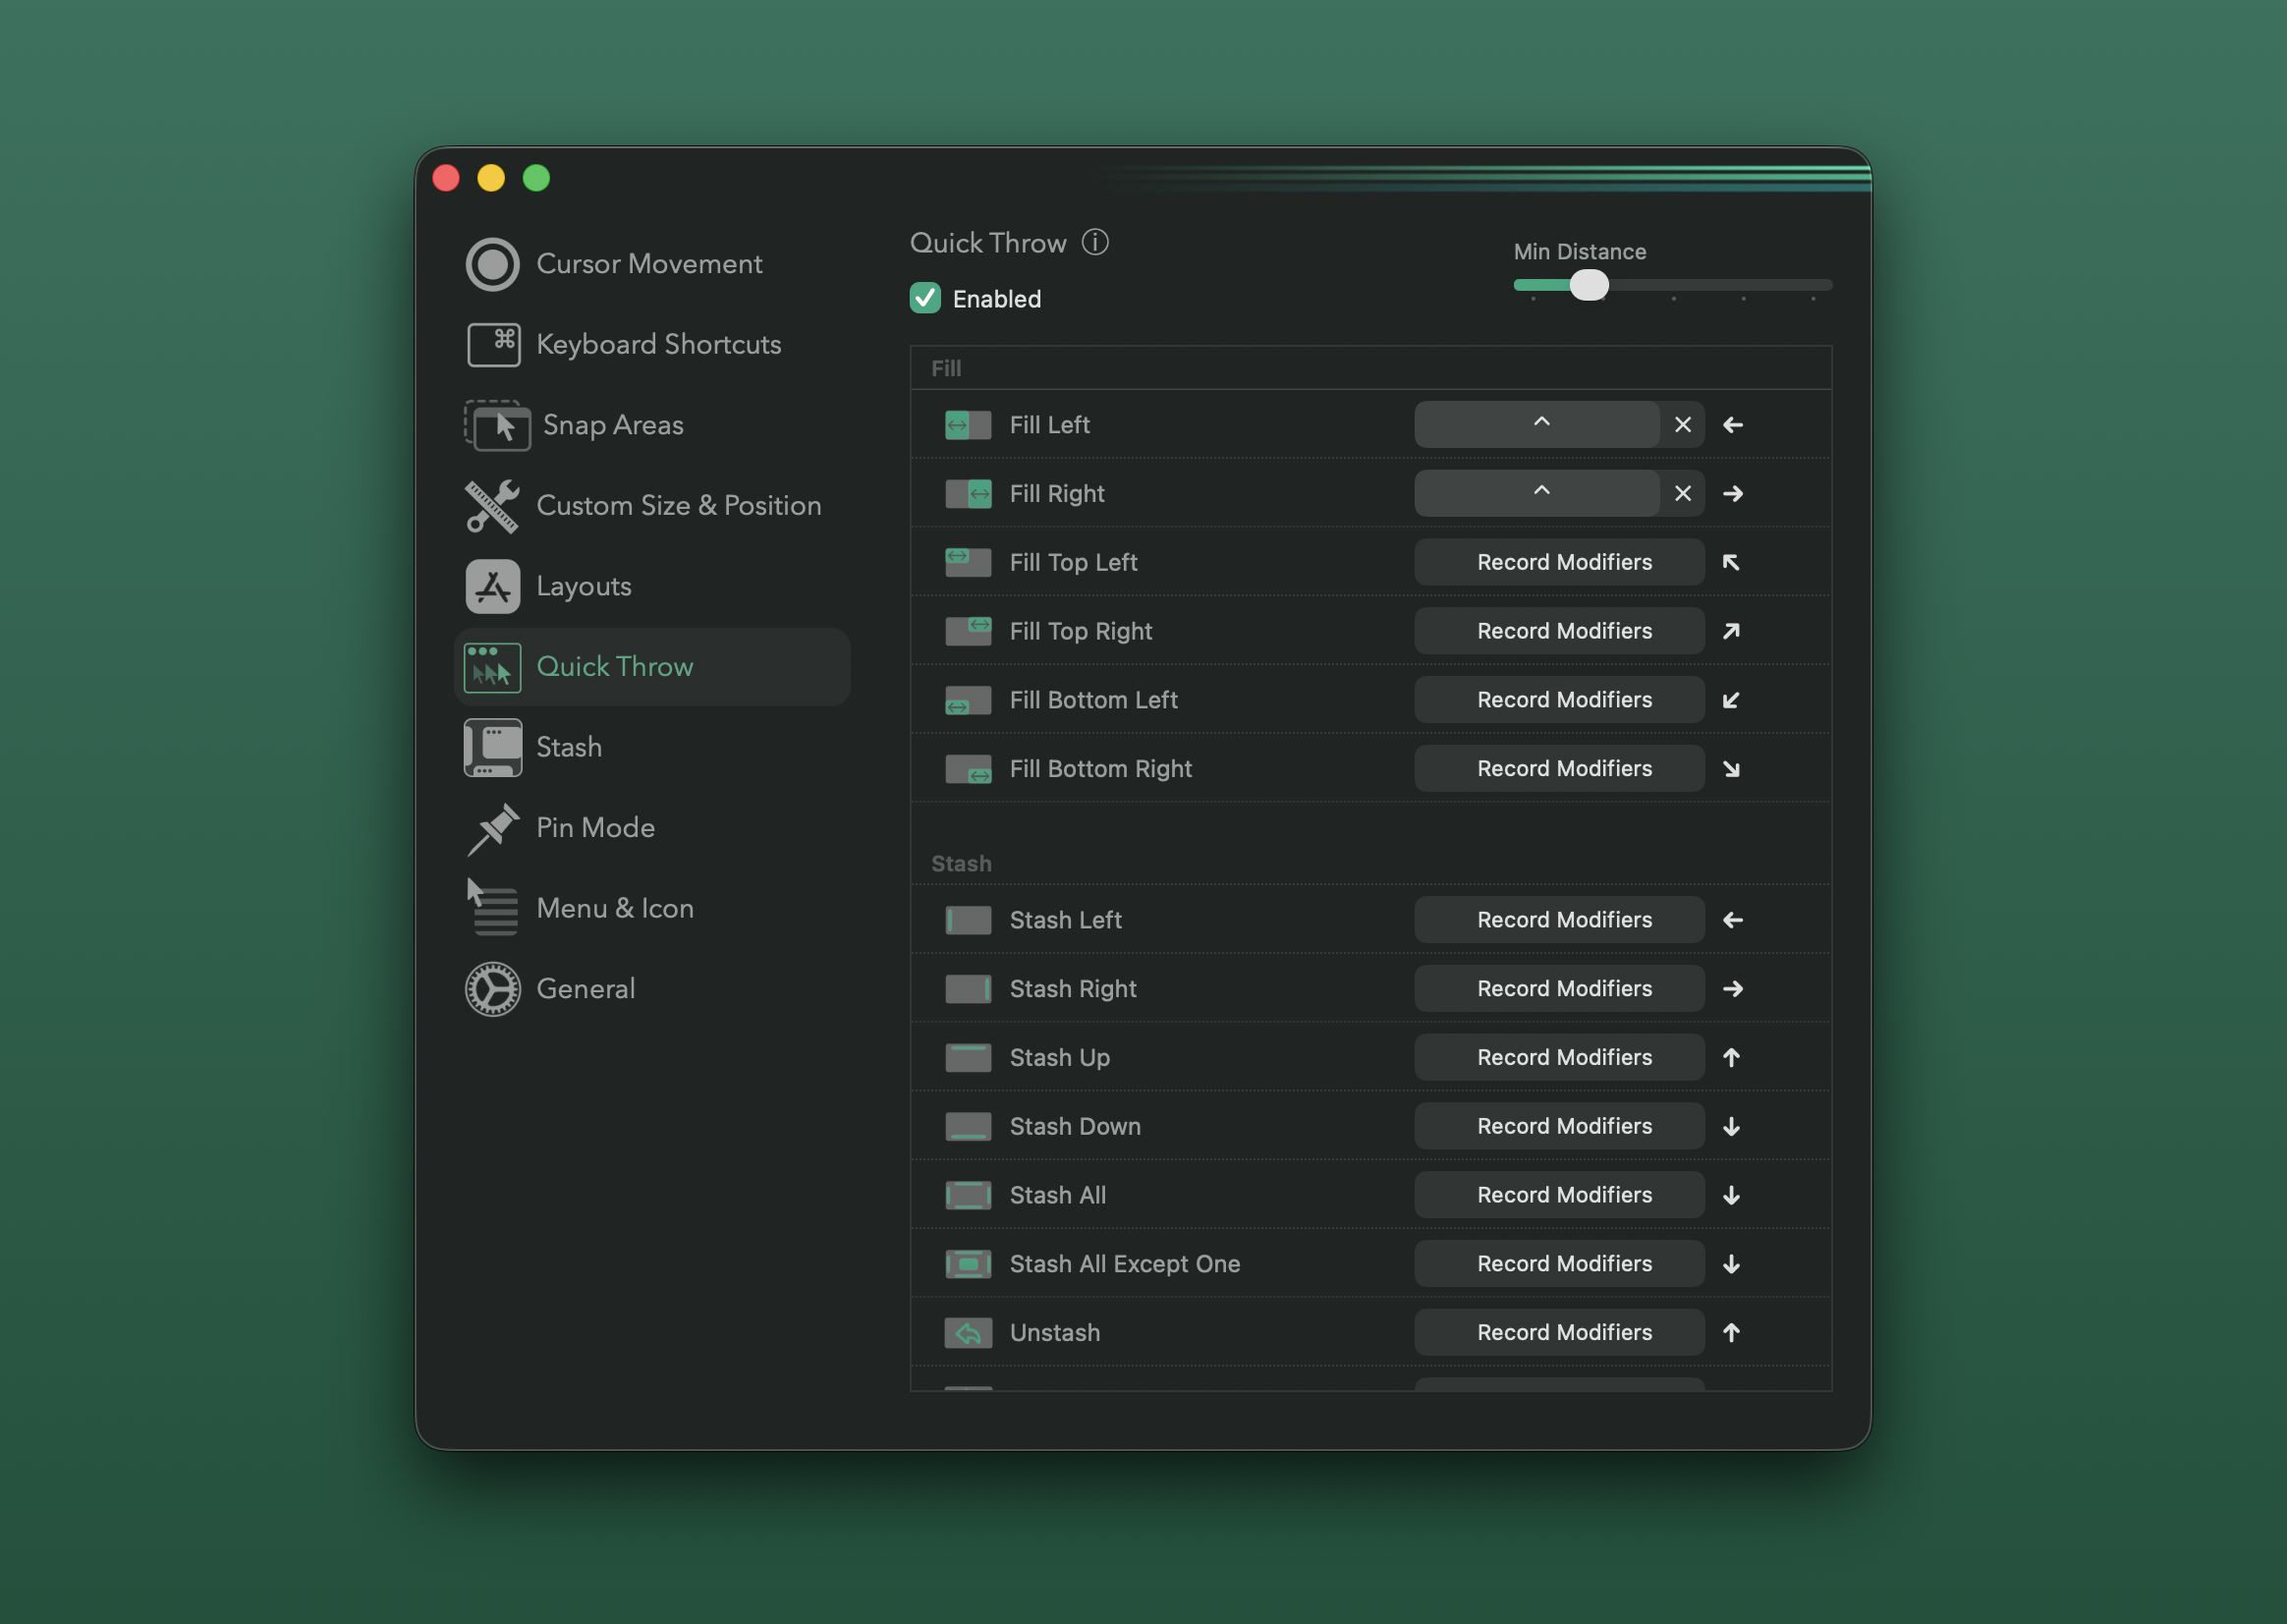Record modifiers for Fill Bottom Right

(1559, 769)
